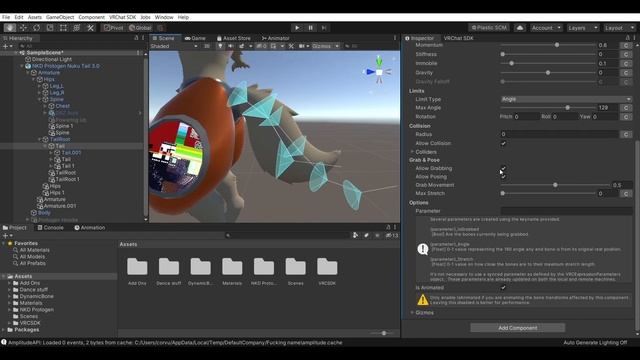Adjust the project icon size slider
Screen dimensions: 640x360
[x=384, y=333]
